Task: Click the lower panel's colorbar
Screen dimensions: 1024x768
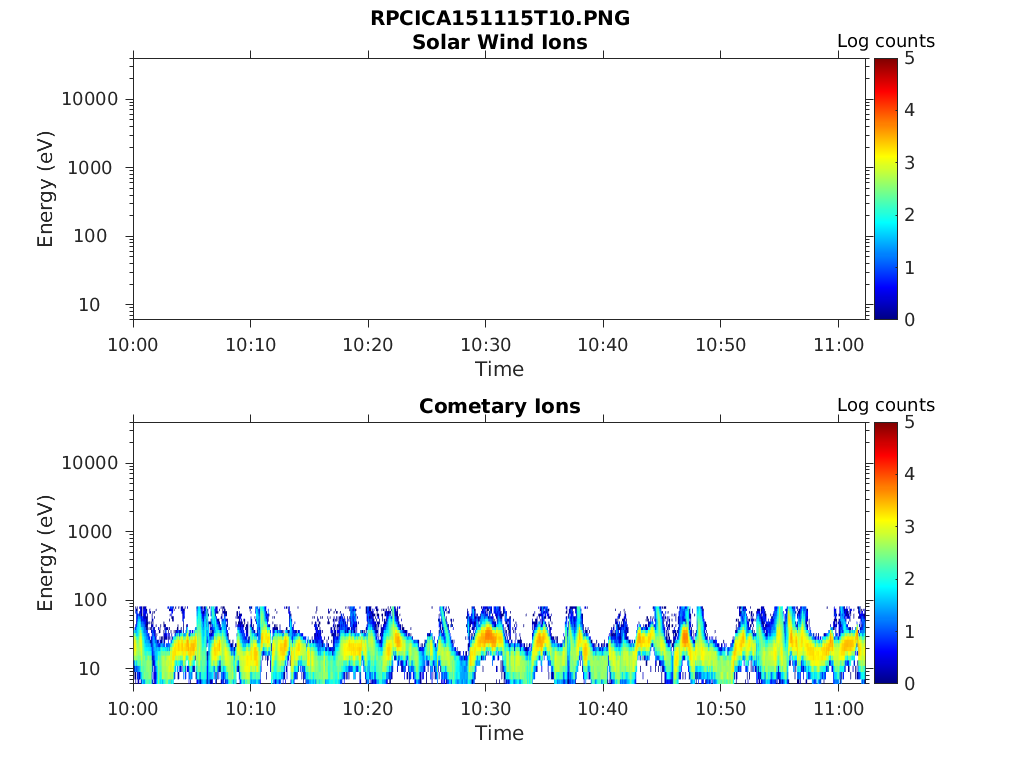Action: pyautogui.click(x=886, y=552)
